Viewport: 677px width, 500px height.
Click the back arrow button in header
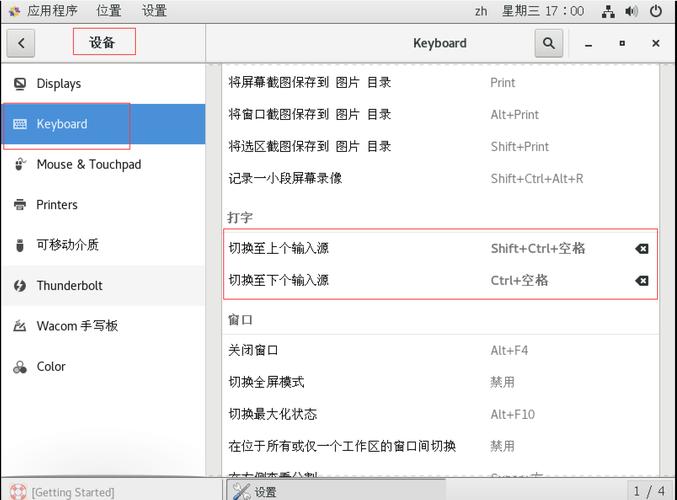[x=21, y=43]
